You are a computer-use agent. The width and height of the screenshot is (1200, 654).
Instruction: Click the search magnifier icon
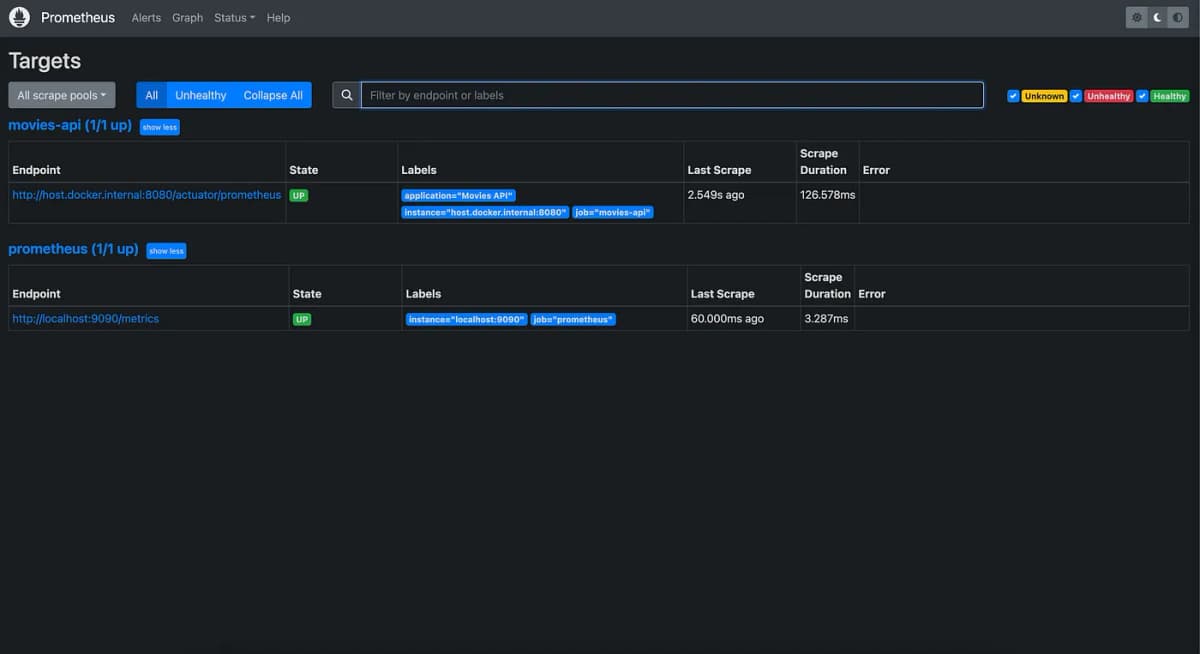tap(347, 95)
